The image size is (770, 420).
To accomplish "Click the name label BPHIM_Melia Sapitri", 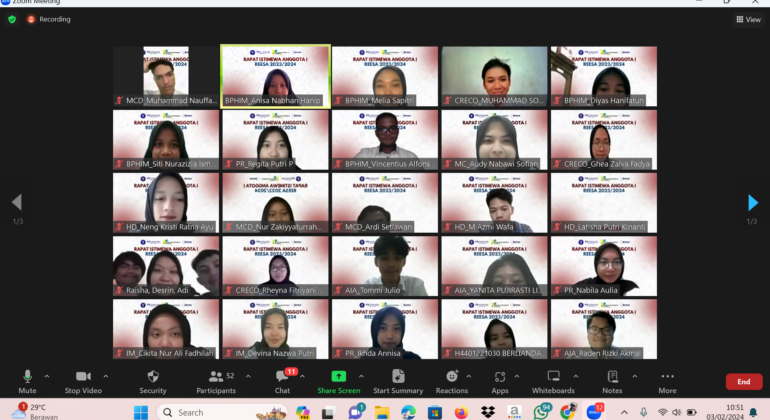I will [x=379, y=101].
